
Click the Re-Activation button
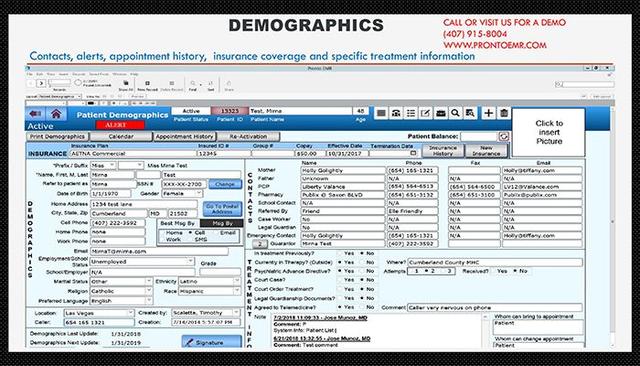coord(248,137)
